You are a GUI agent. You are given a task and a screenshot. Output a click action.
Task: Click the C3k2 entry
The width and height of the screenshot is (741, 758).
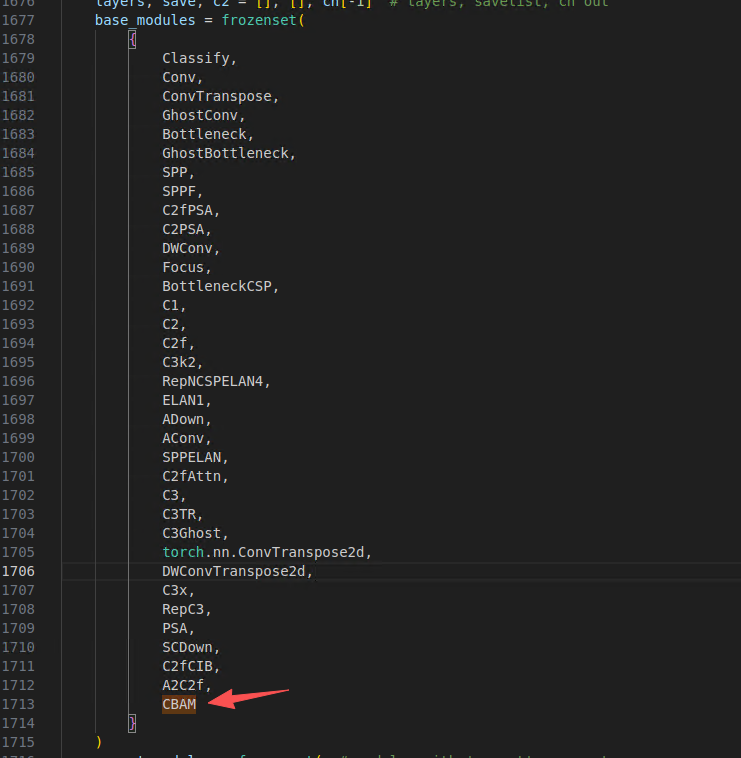coord(179,362)
